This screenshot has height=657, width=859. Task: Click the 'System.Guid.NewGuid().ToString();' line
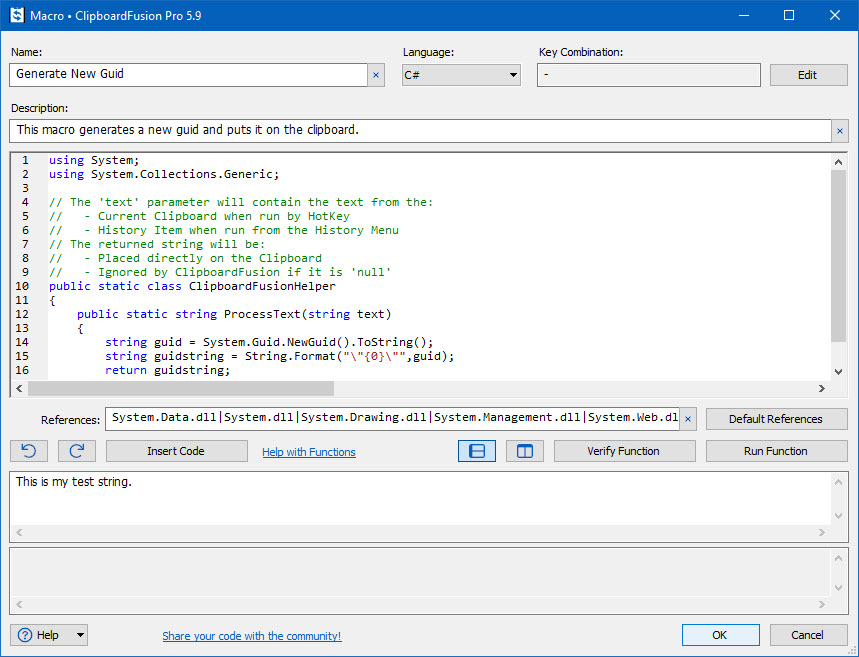click(x=269, y=342)
